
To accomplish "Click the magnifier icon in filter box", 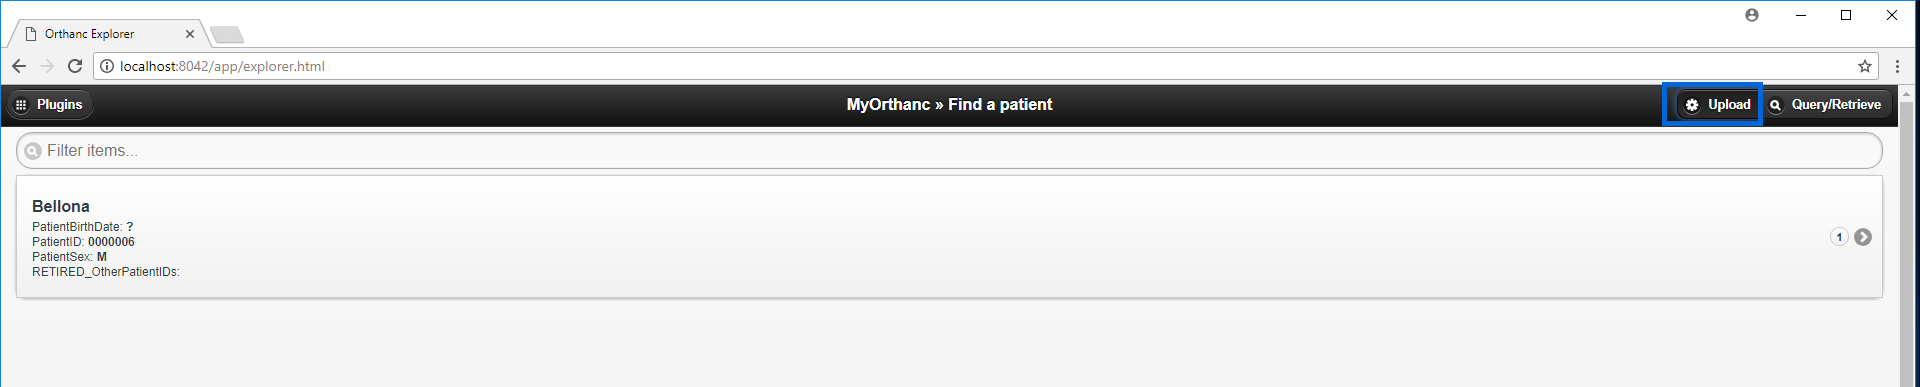I will tap(33, 151).
